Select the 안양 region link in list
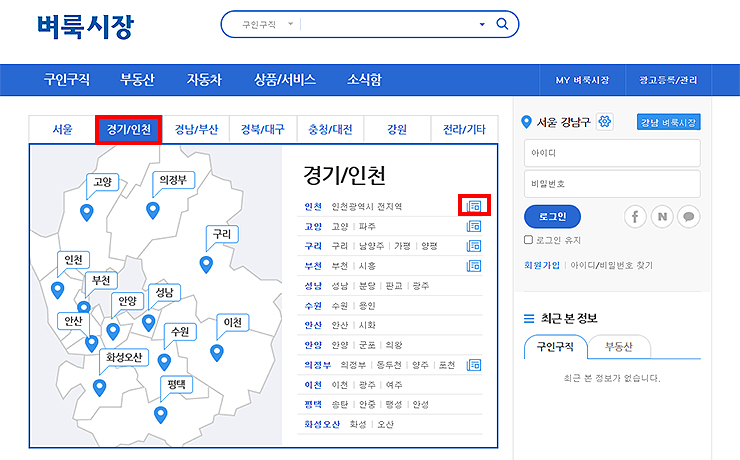 [313, 345]
